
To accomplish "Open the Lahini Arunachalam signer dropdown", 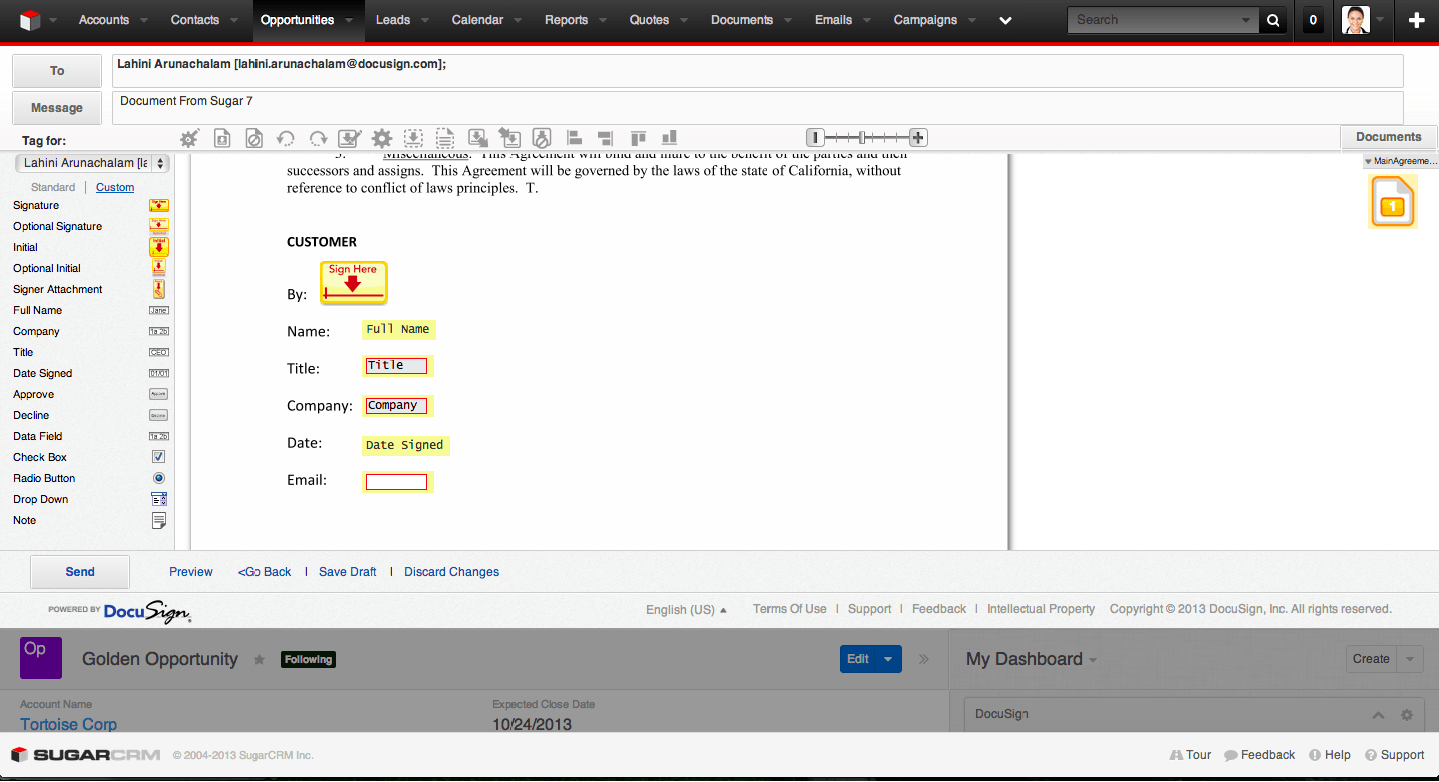I will click(93, 163).
